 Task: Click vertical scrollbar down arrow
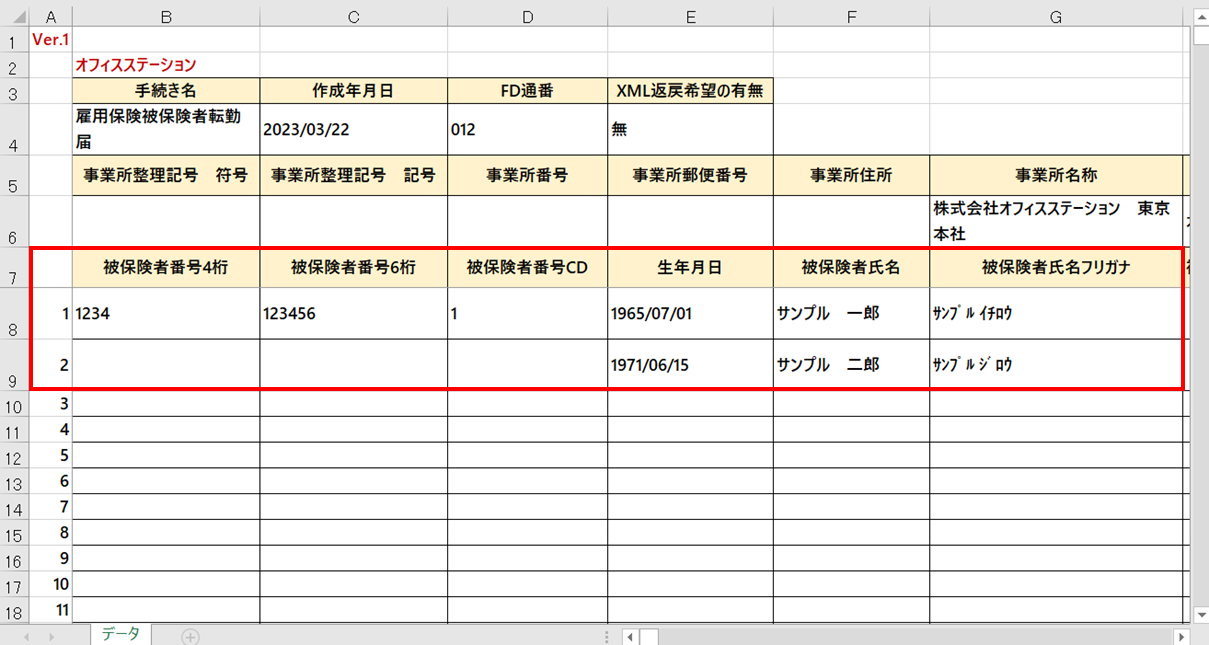click(x=1200, y=615)
